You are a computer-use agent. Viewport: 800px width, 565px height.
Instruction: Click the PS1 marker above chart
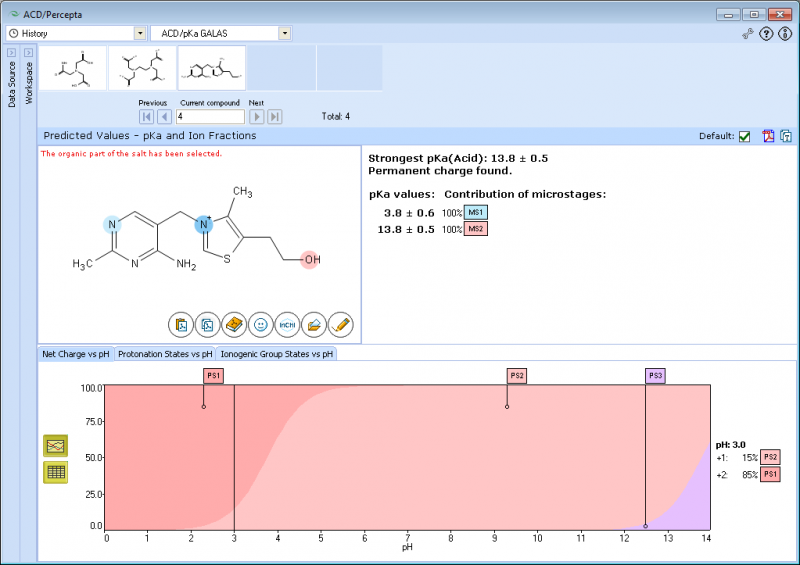[x=213, y=376]
